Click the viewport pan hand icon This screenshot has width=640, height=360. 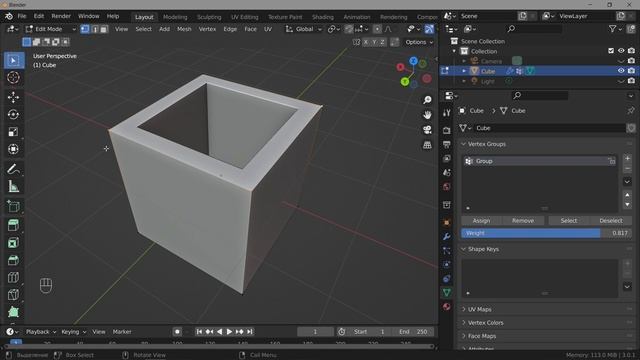coord(427,115)
